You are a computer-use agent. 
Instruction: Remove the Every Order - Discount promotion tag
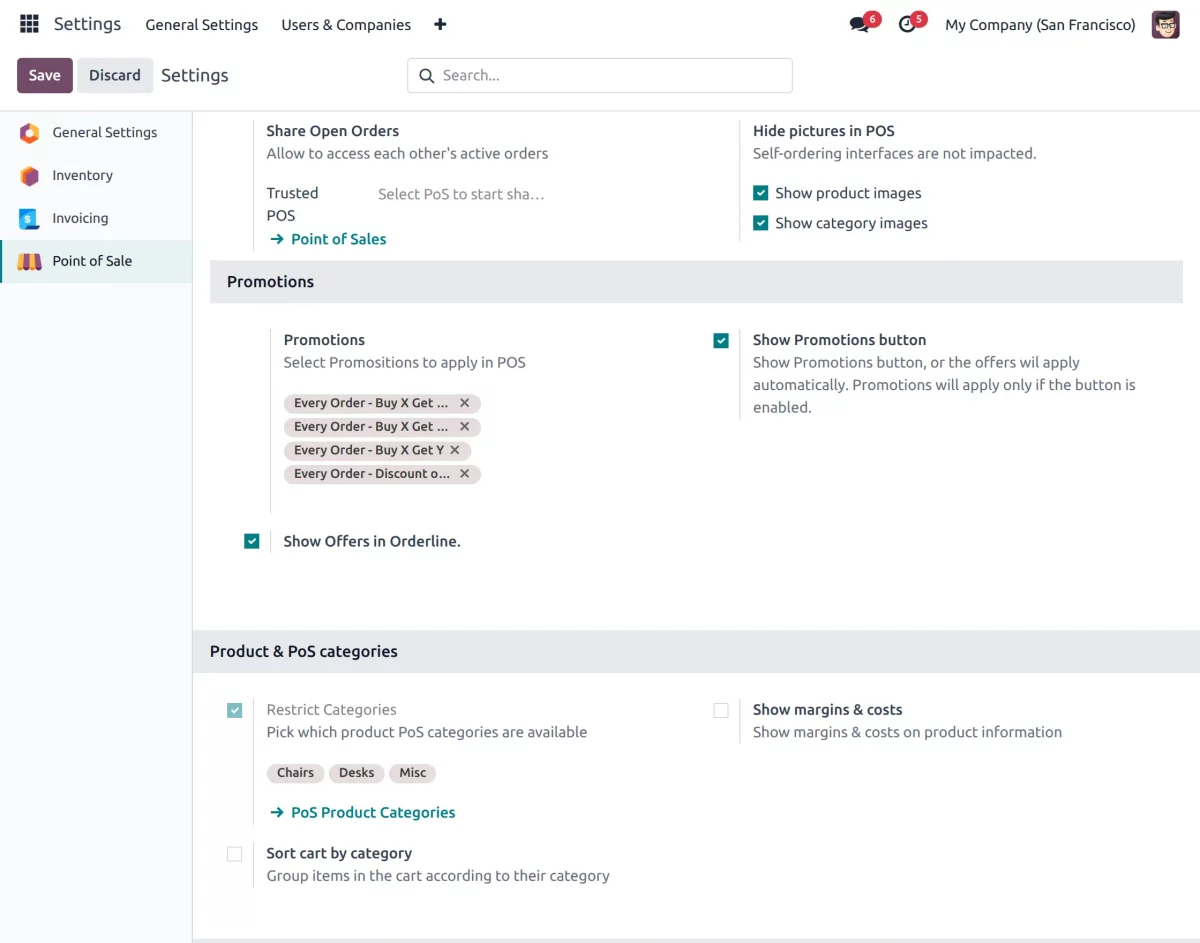[x=465, y=474]
